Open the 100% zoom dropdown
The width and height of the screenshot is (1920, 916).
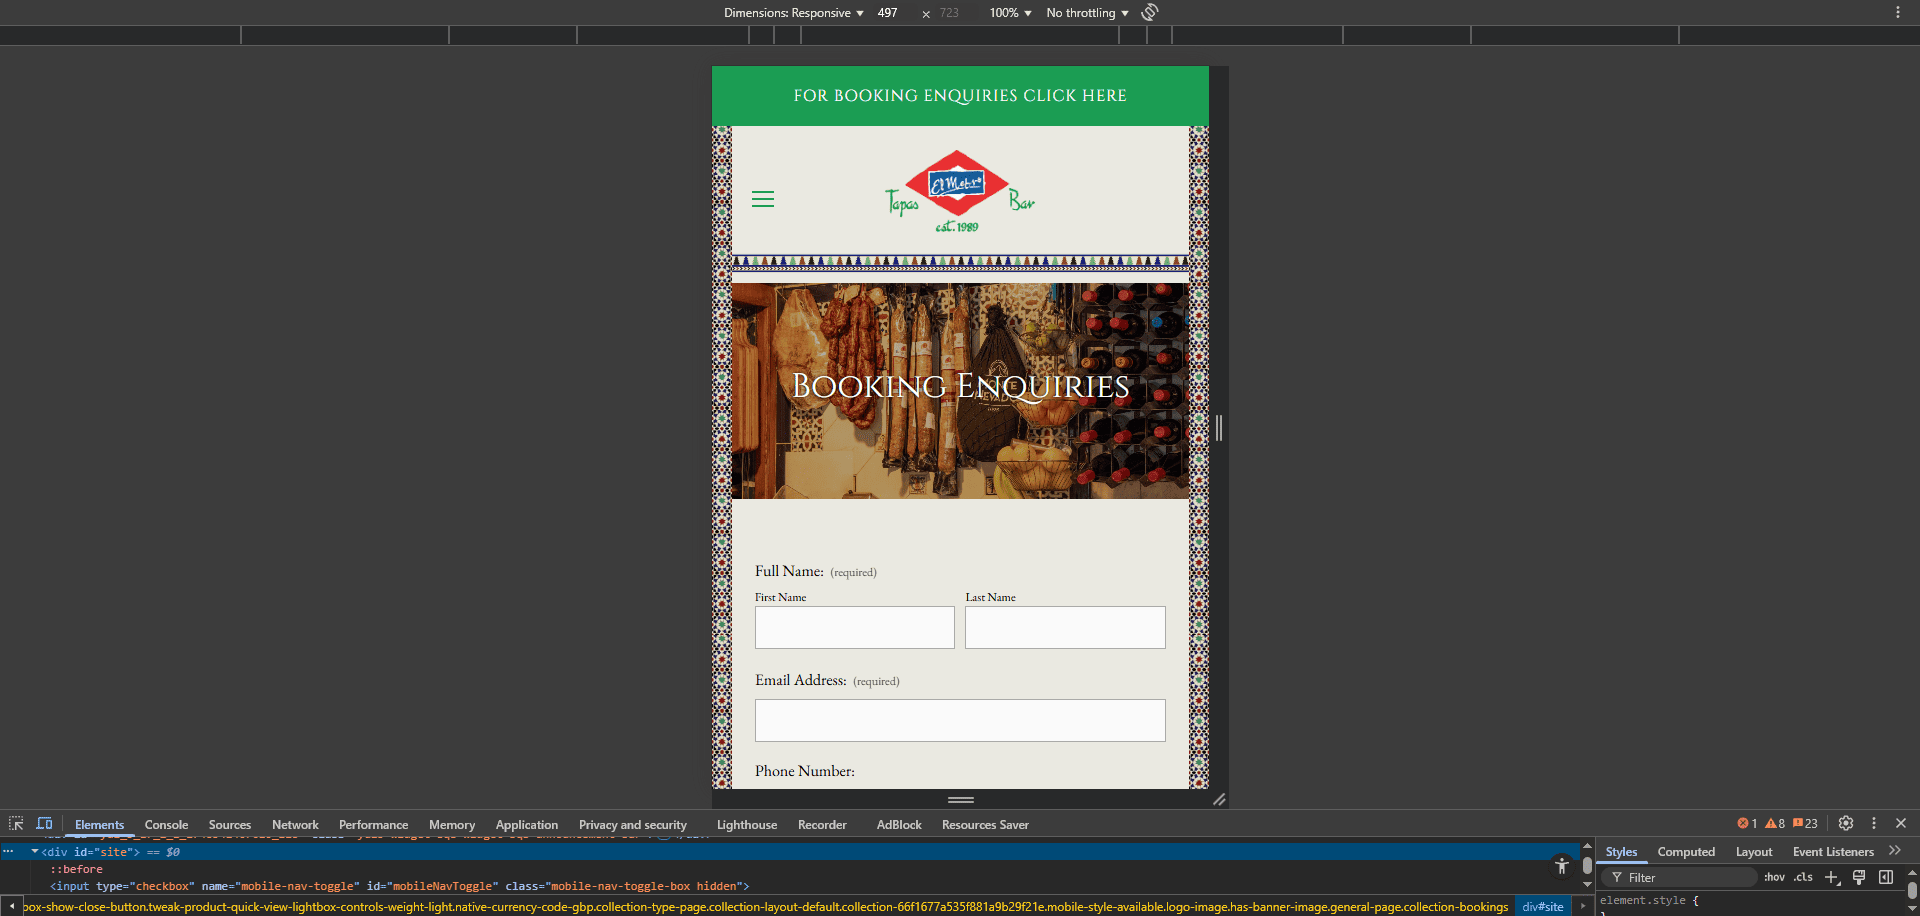(1010, 13)
